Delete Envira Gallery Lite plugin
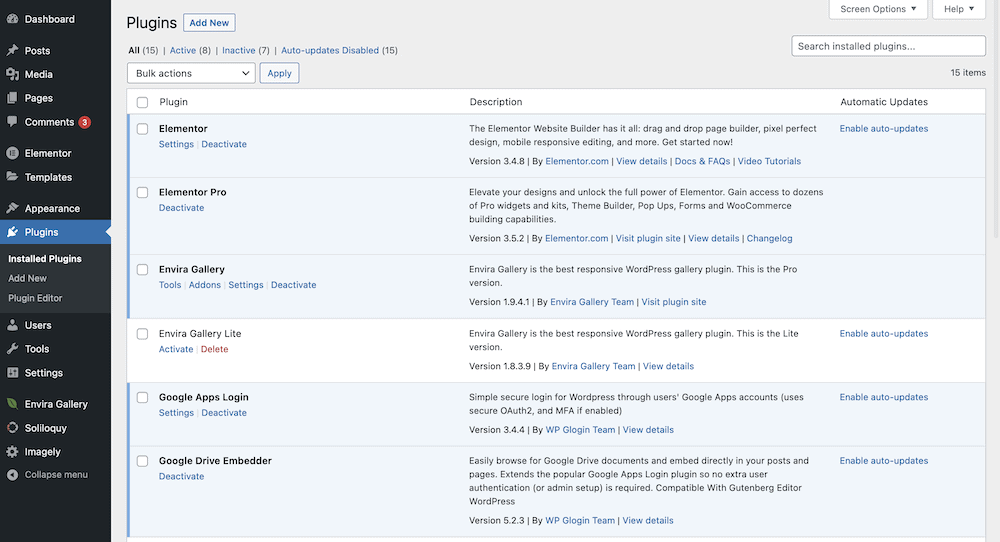1000x542 pixels. (214, 349)
